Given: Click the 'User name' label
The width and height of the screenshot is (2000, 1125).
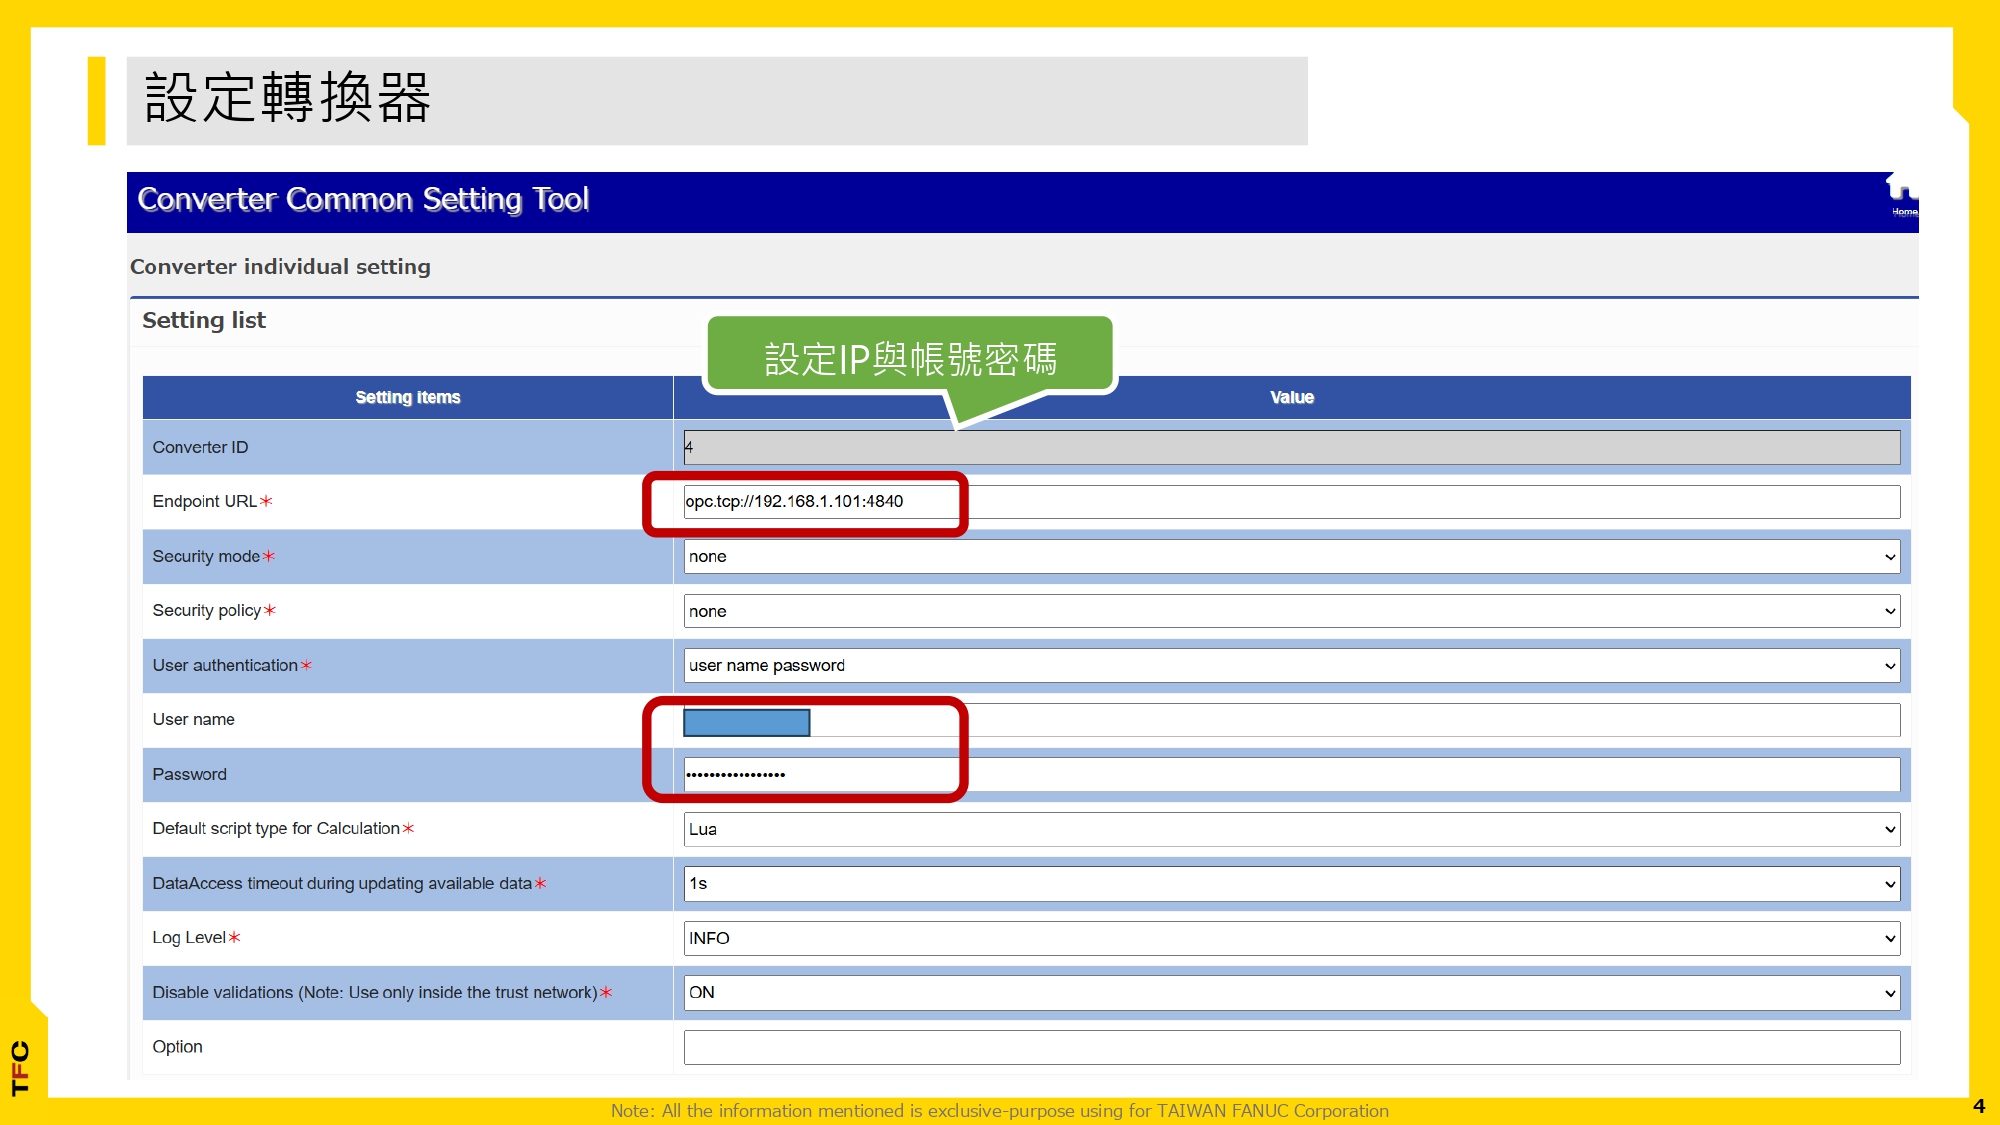Looking at the screenshot, I should coord(194,720).
